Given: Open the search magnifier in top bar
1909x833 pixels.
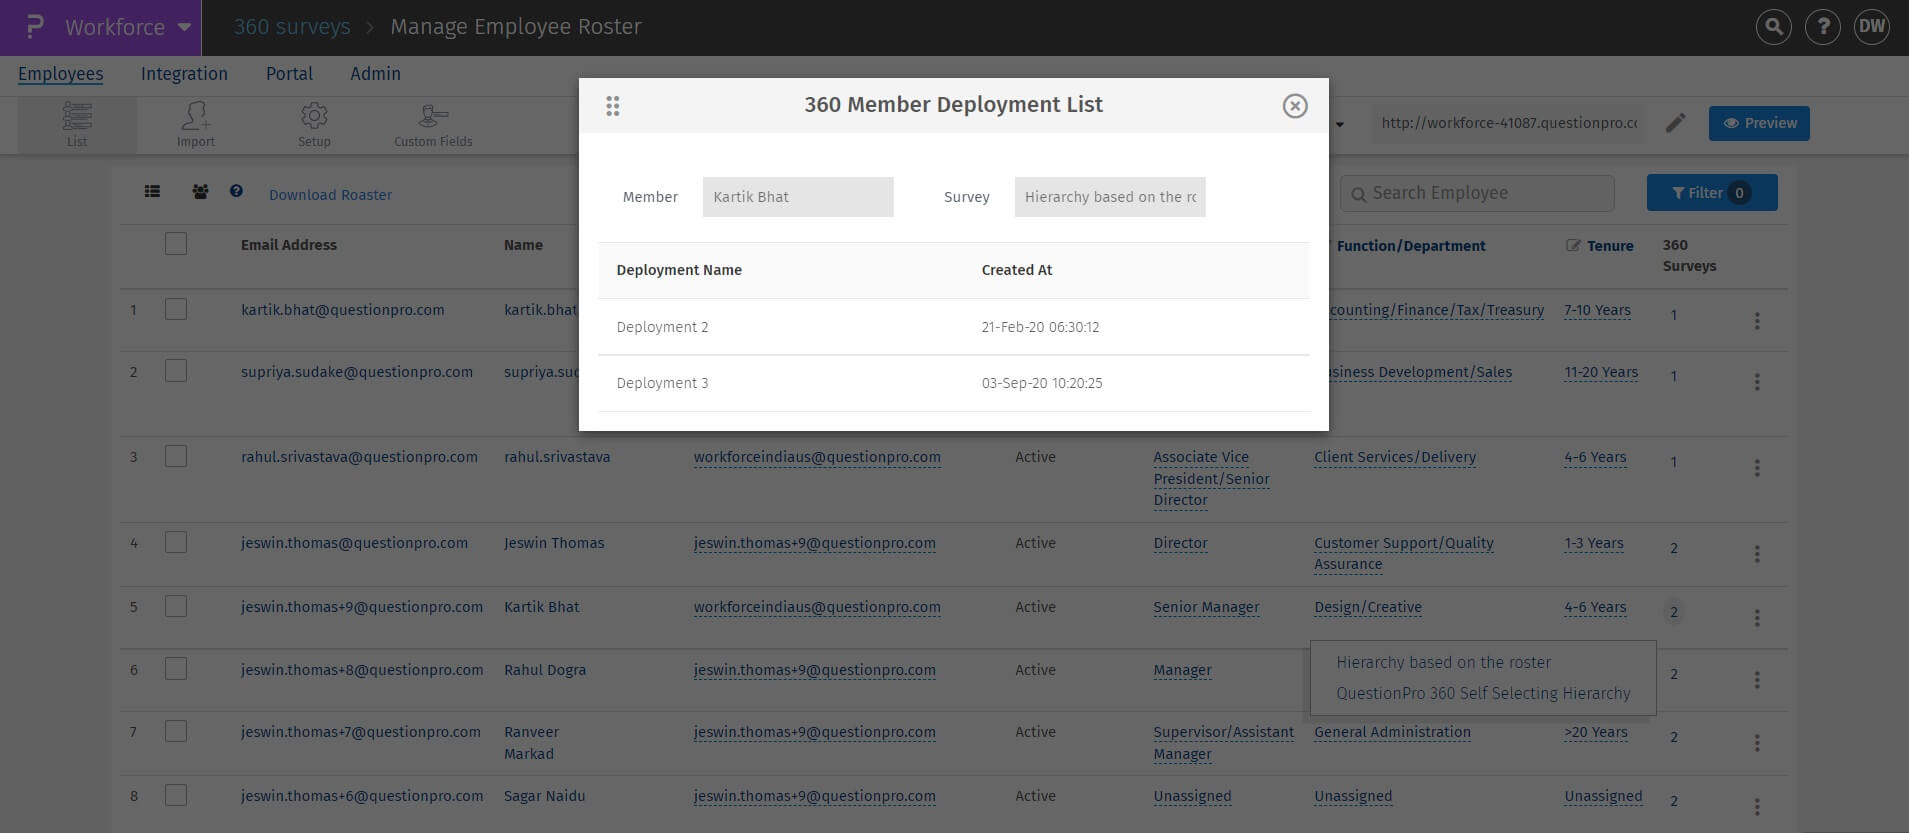Looking at the screenshot, I should pyautogui.click(x=1774, y=27).
